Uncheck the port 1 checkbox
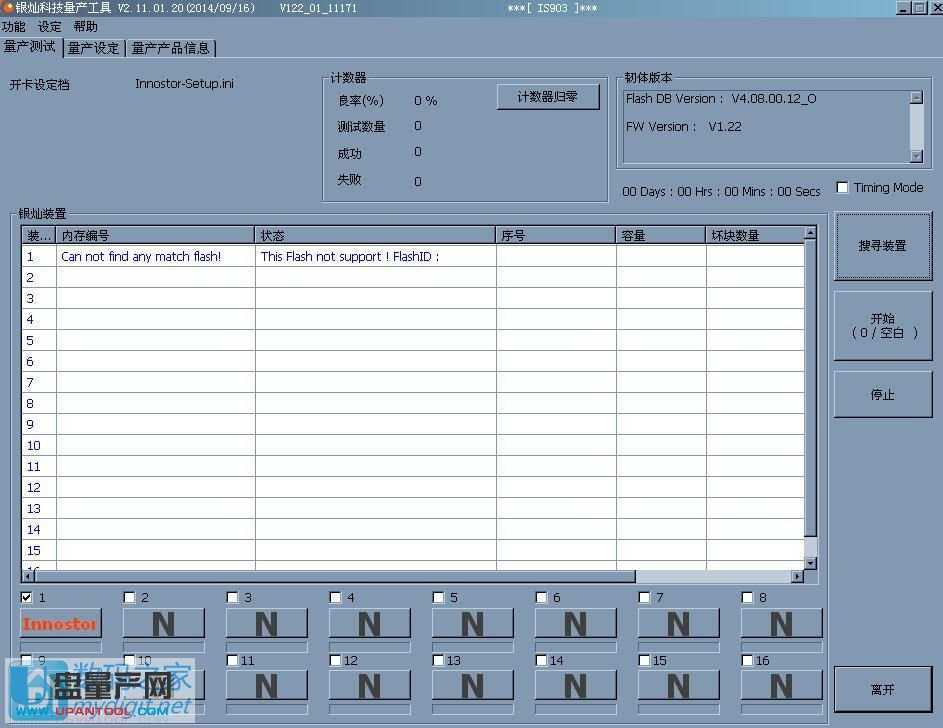This screenshot has height=728, width=943. pyautogui.click(x=25, y=597)
